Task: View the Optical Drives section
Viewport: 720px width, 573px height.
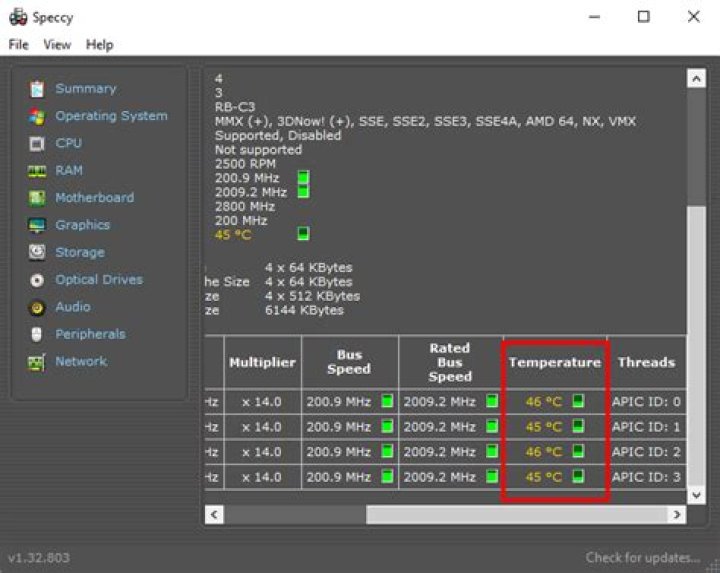Action: (99, 280)
